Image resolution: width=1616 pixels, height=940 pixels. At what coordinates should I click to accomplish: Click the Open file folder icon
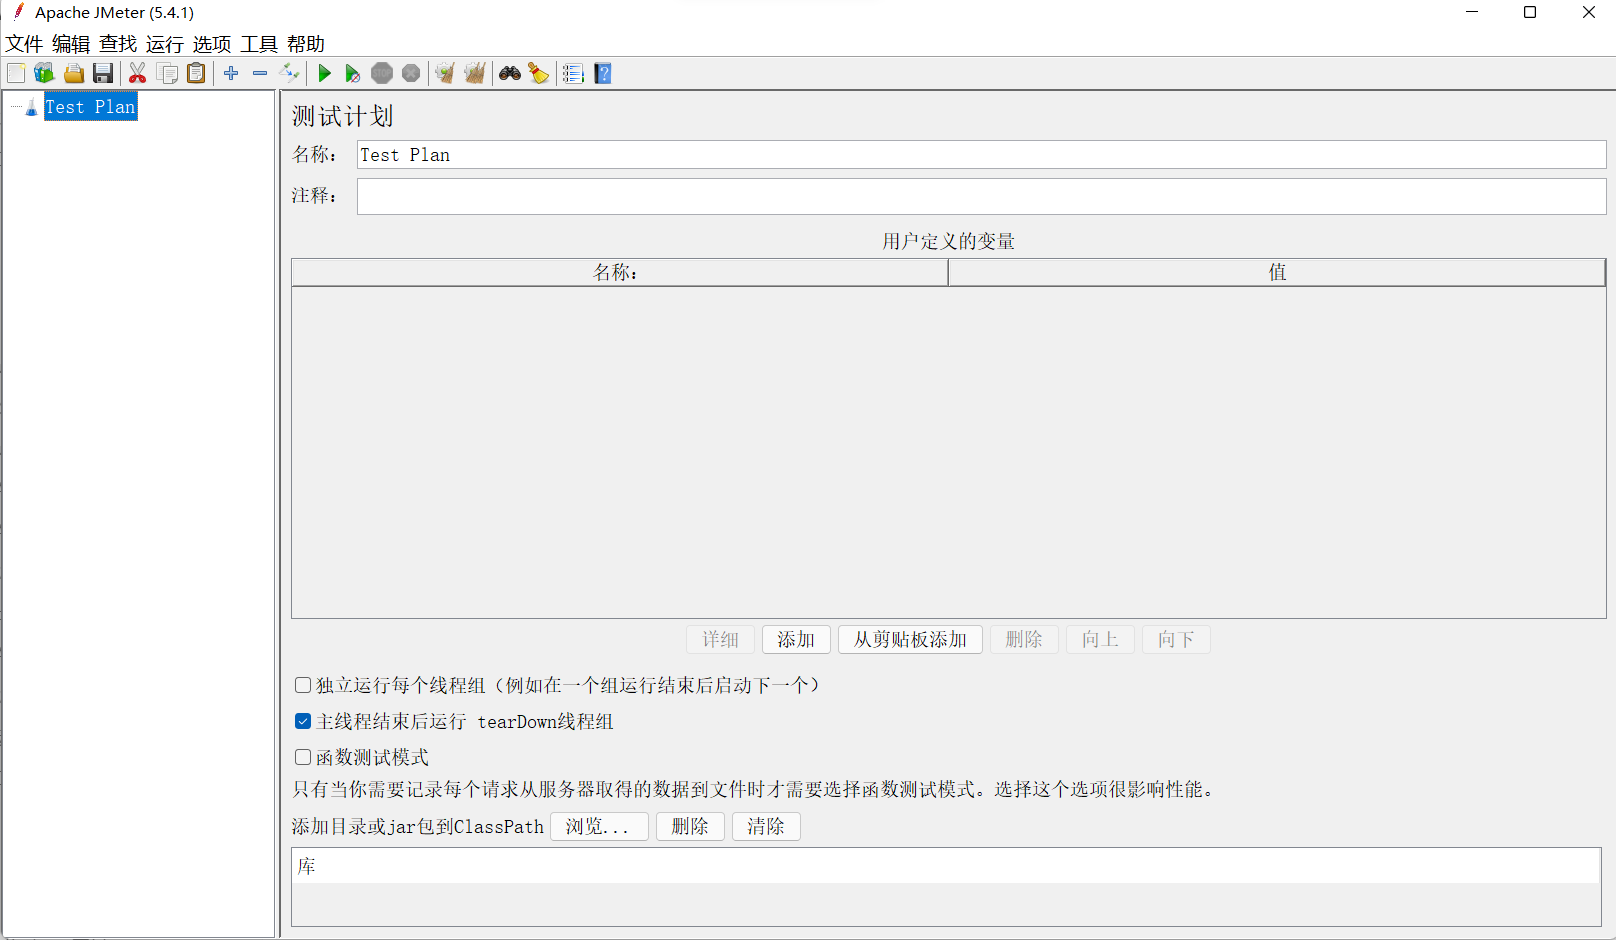point(74,73)
